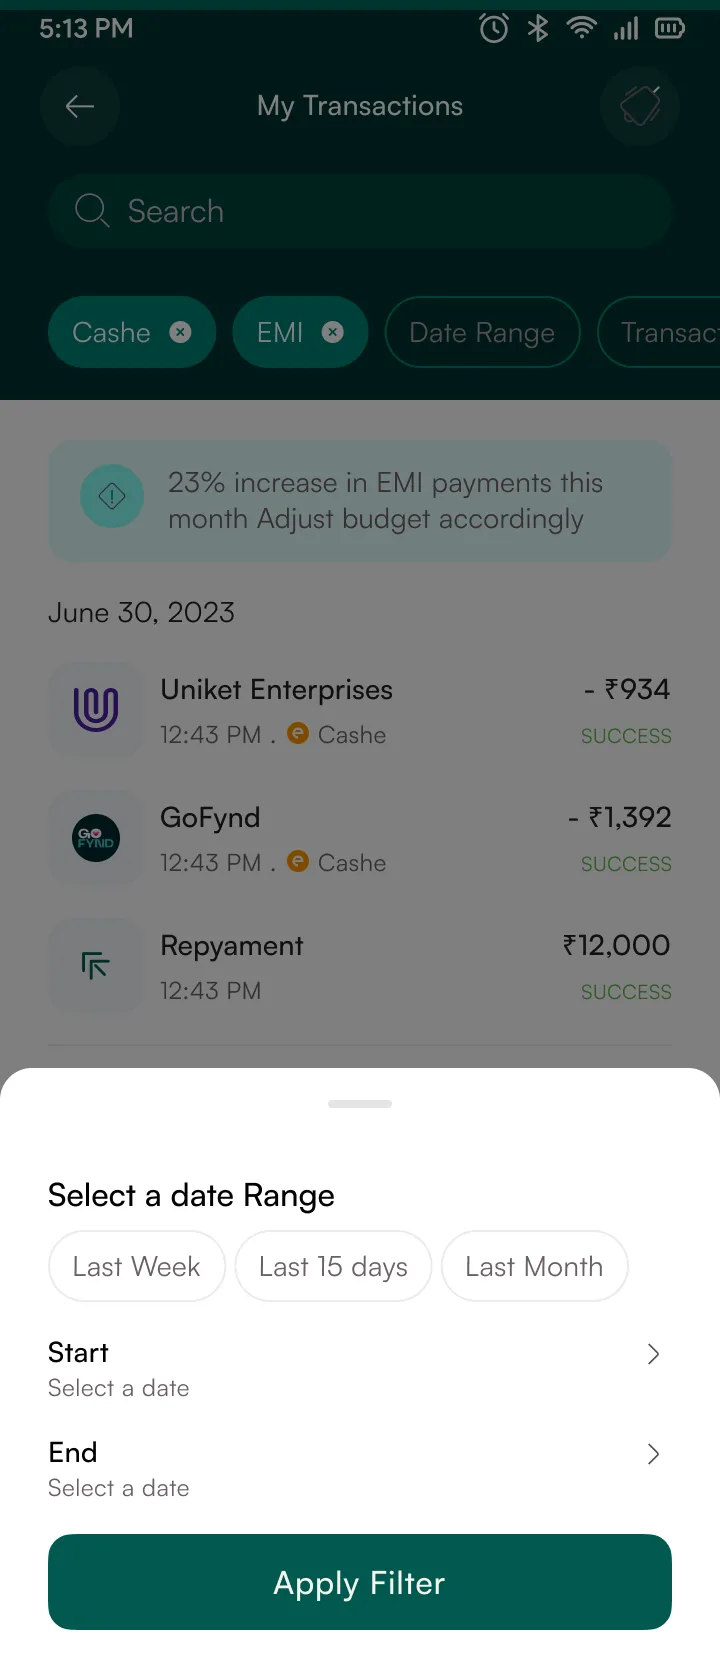Tap the Uniket Enterprises logo icon
The image size is (720, 1678).
click(96, 710)
